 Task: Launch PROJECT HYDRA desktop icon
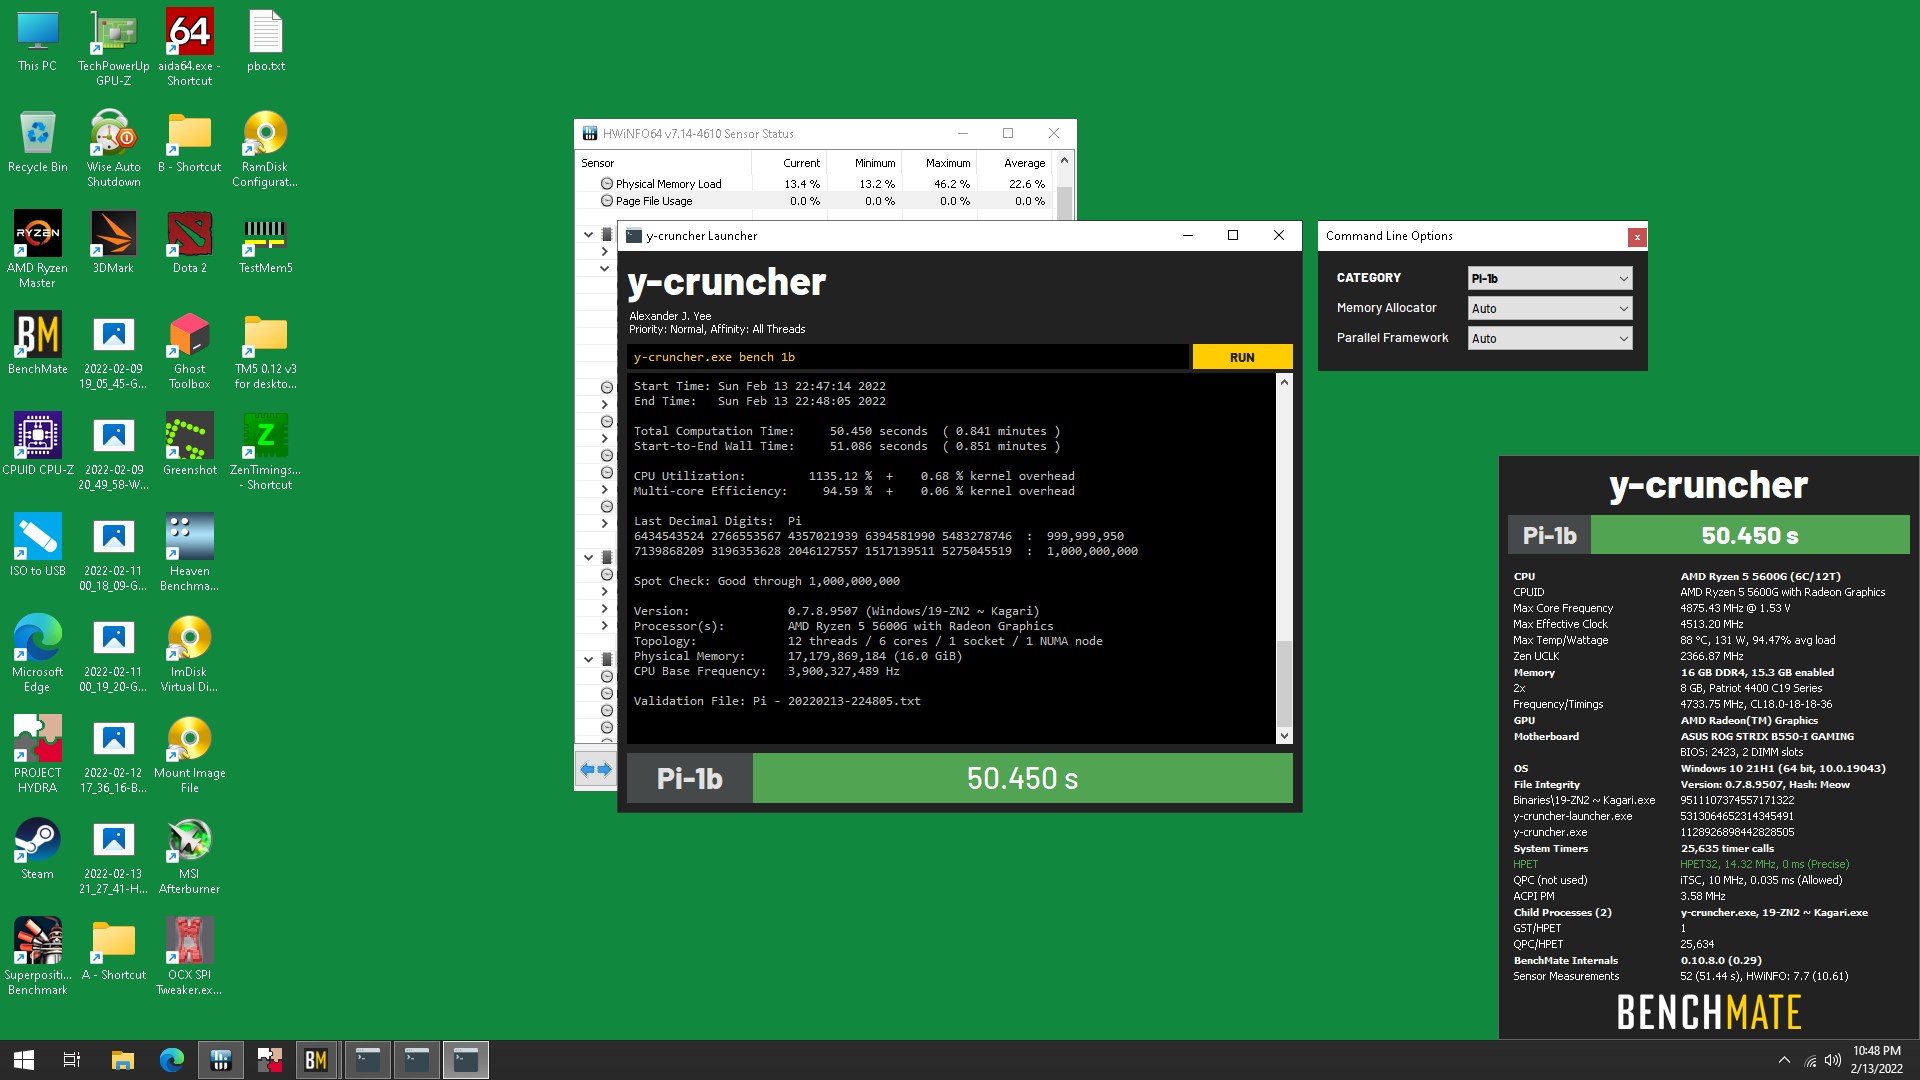coord(37,755)
